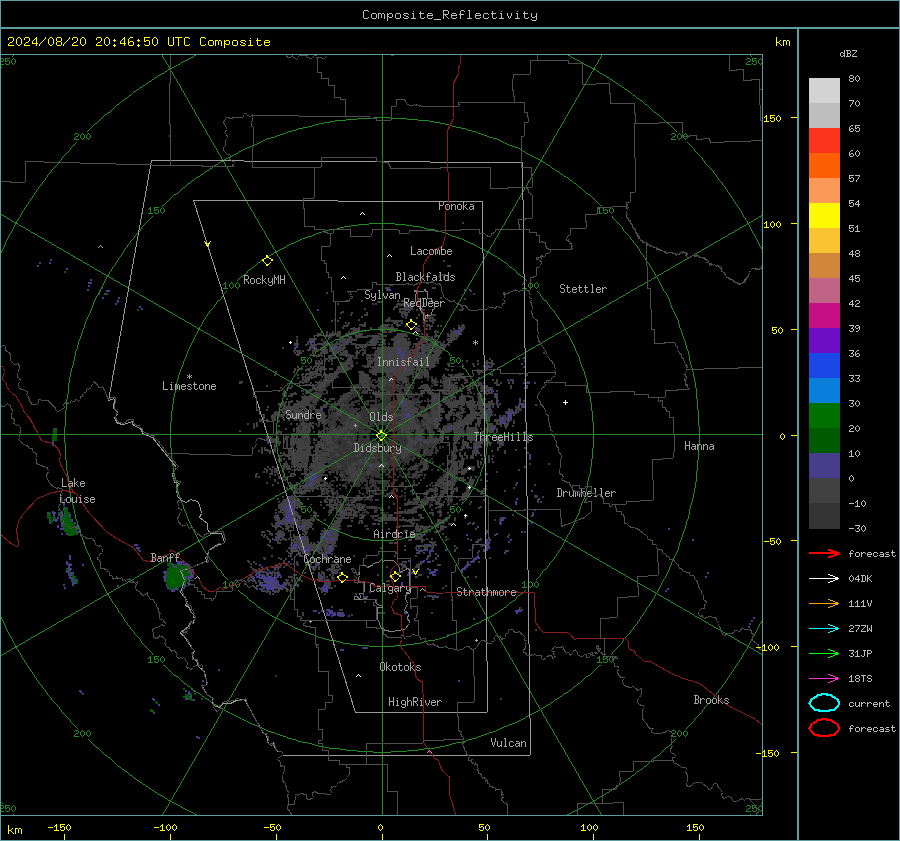
Task: Click the green 31JP arrow in legend
Action: [824, 653]
